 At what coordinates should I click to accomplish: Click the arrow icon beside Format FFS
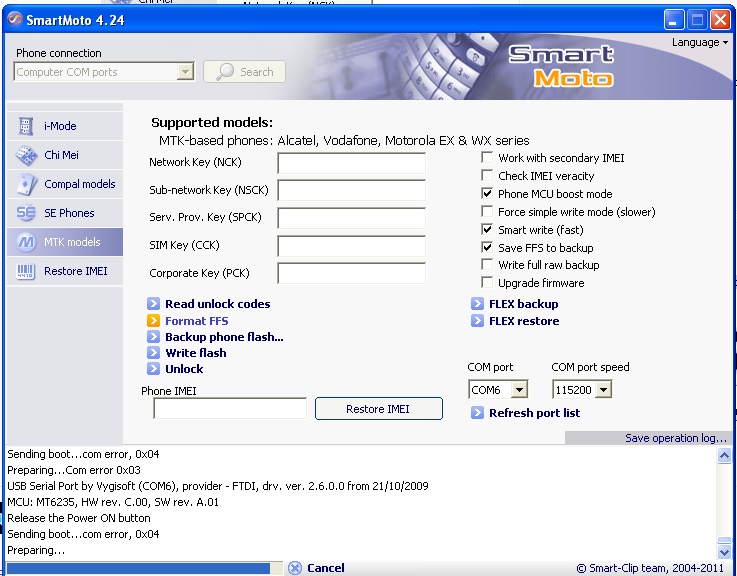[153, 321]
